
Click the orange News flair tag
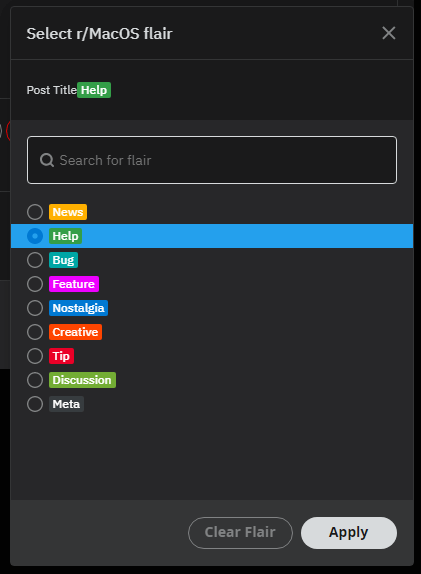[x=68, y=212]
